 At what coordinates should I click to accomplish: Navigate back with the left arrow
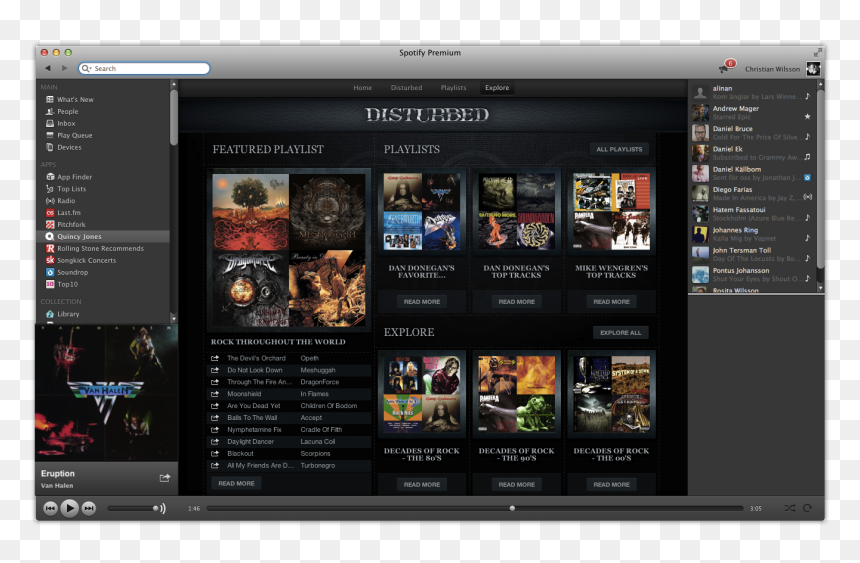pyautogui.click(x=48, y=68)
